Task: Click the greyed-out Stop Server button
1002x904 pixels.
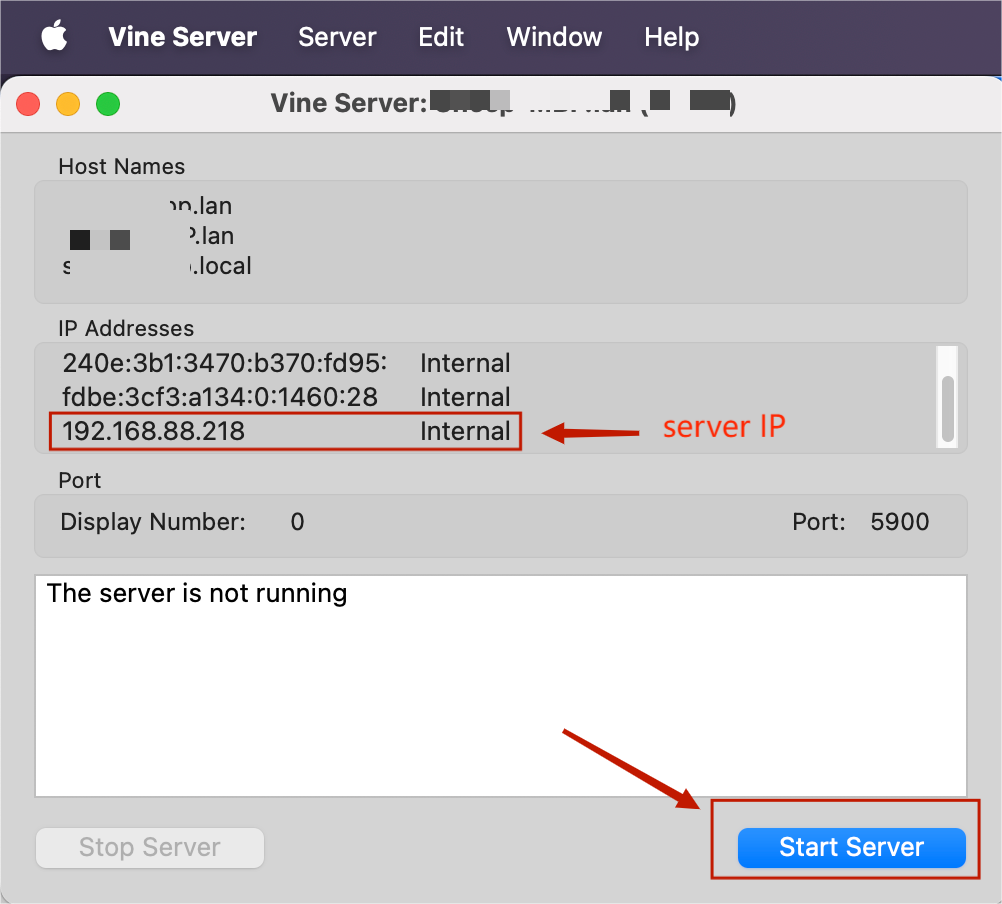Action: pos(150,847)
